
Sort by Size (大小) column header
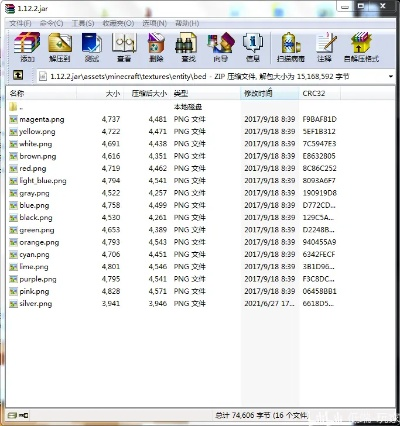[x=100, y=94]
